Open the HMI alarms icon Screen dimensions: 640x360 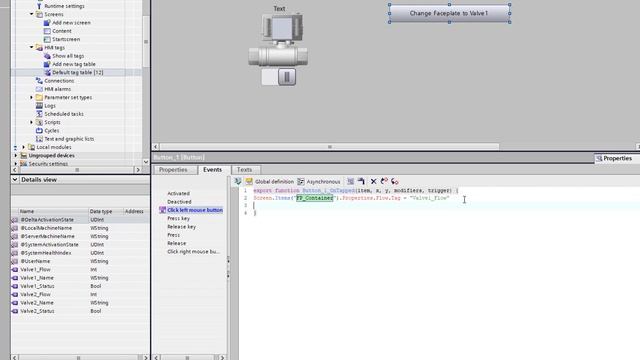[39, 89]
